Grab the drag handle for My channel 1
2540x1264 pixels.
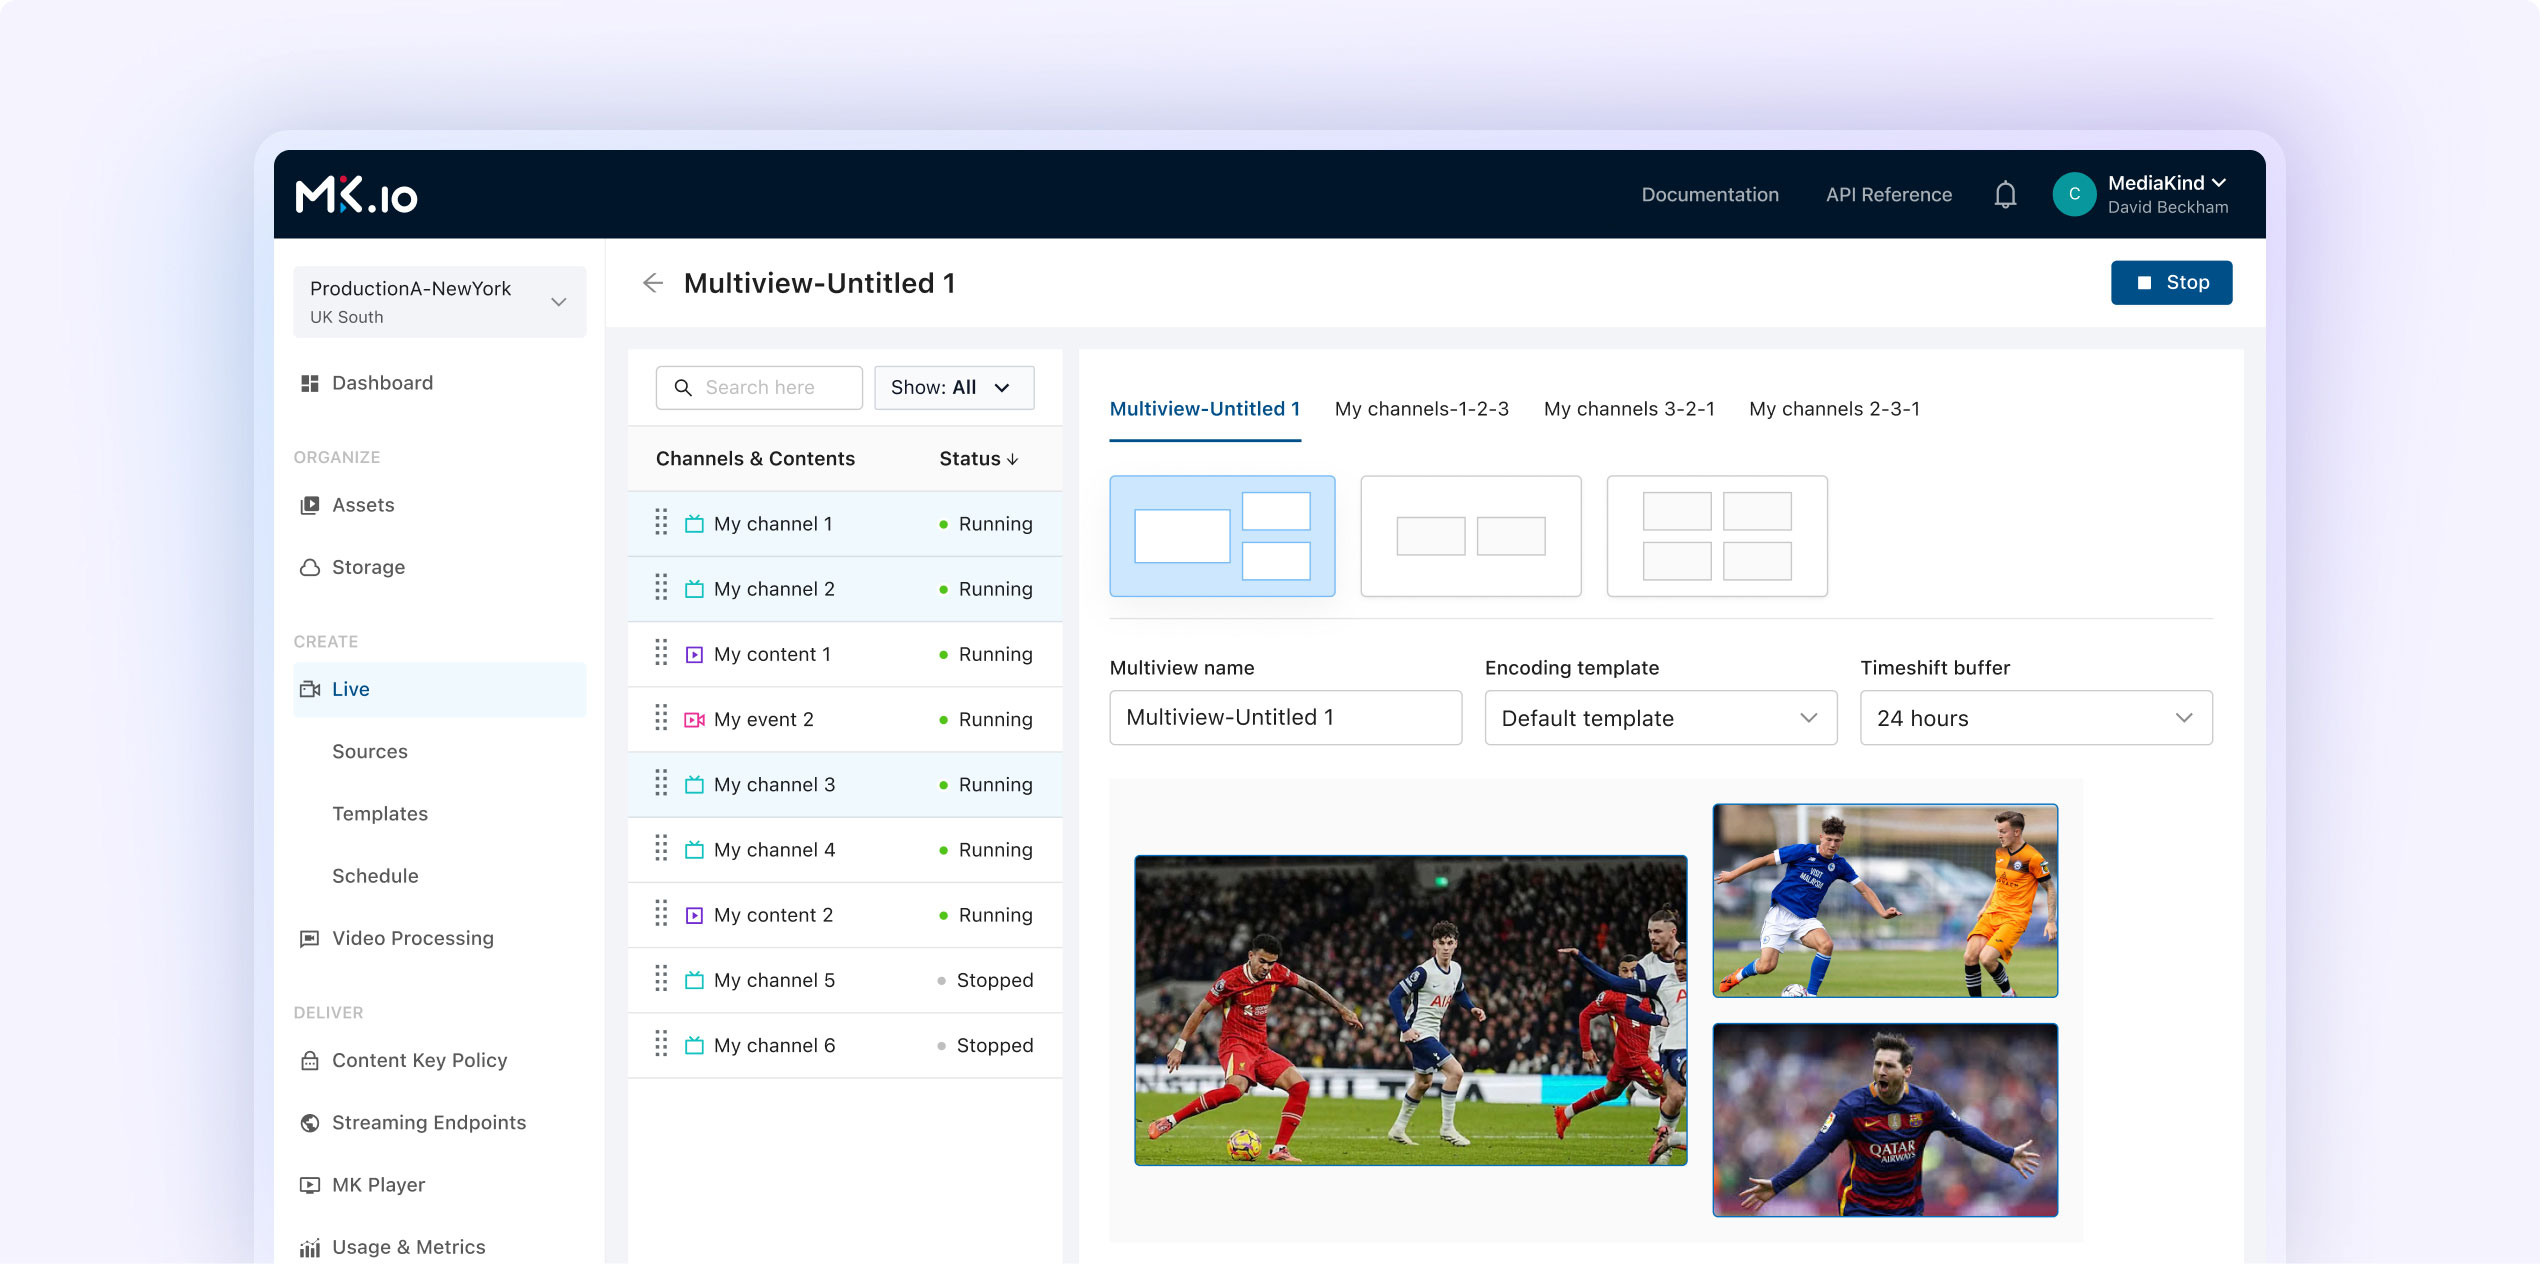point(661,522)
